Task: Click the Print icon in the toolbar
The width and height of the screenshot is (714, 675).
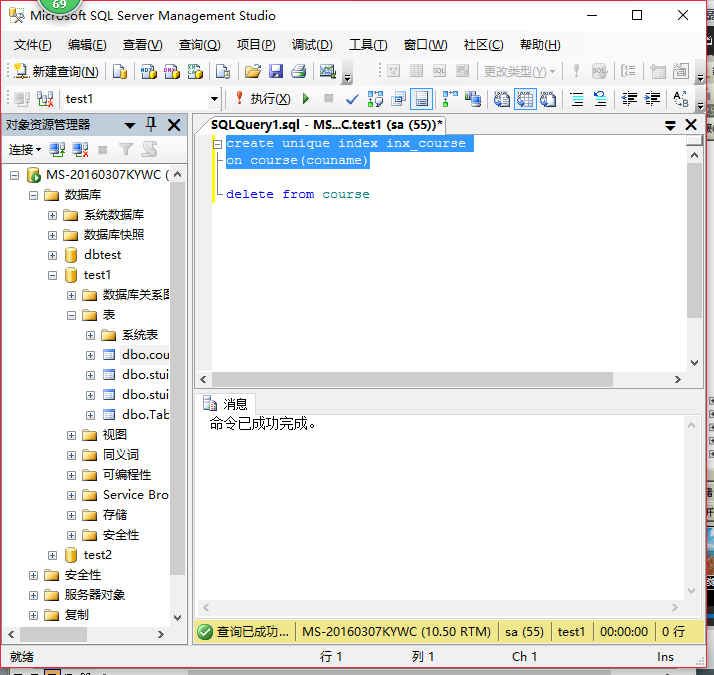Action: click(299, 71)
